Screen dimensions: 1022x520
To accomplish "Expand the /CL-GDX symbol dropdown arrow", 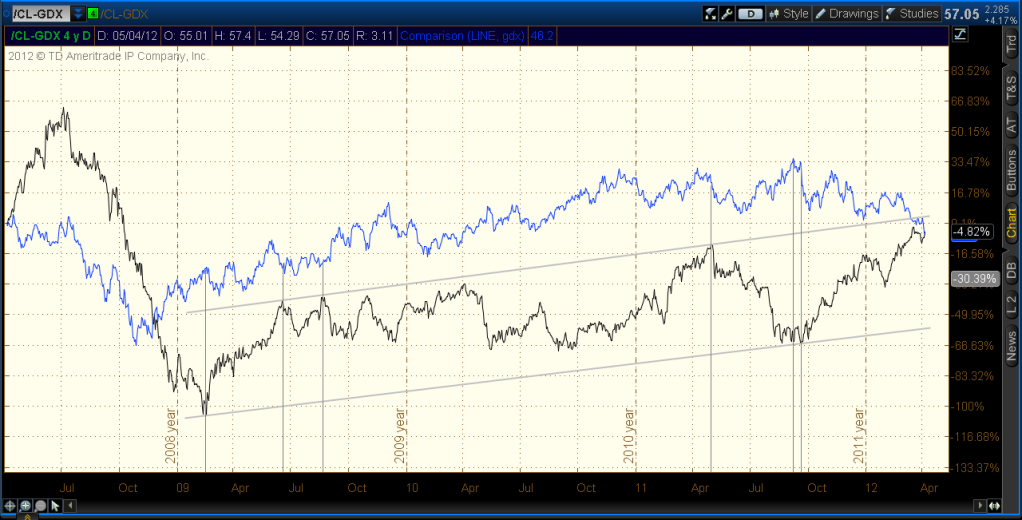I will [78, 14].
